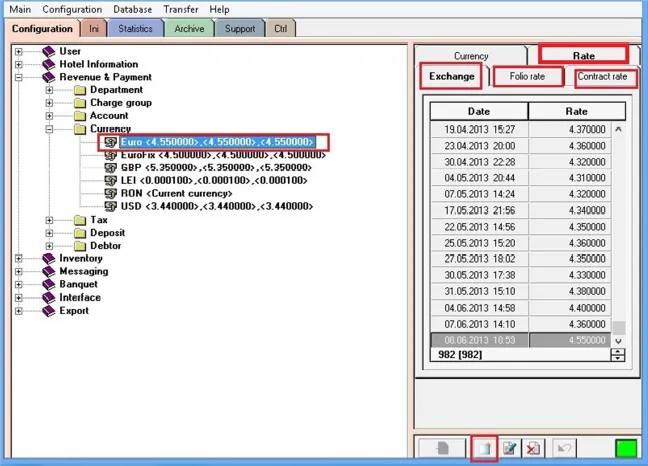Viewport: 648px width, 466px height.
Task: Click the rate list scroll-up arrow
Action: (x=618, y=129)
